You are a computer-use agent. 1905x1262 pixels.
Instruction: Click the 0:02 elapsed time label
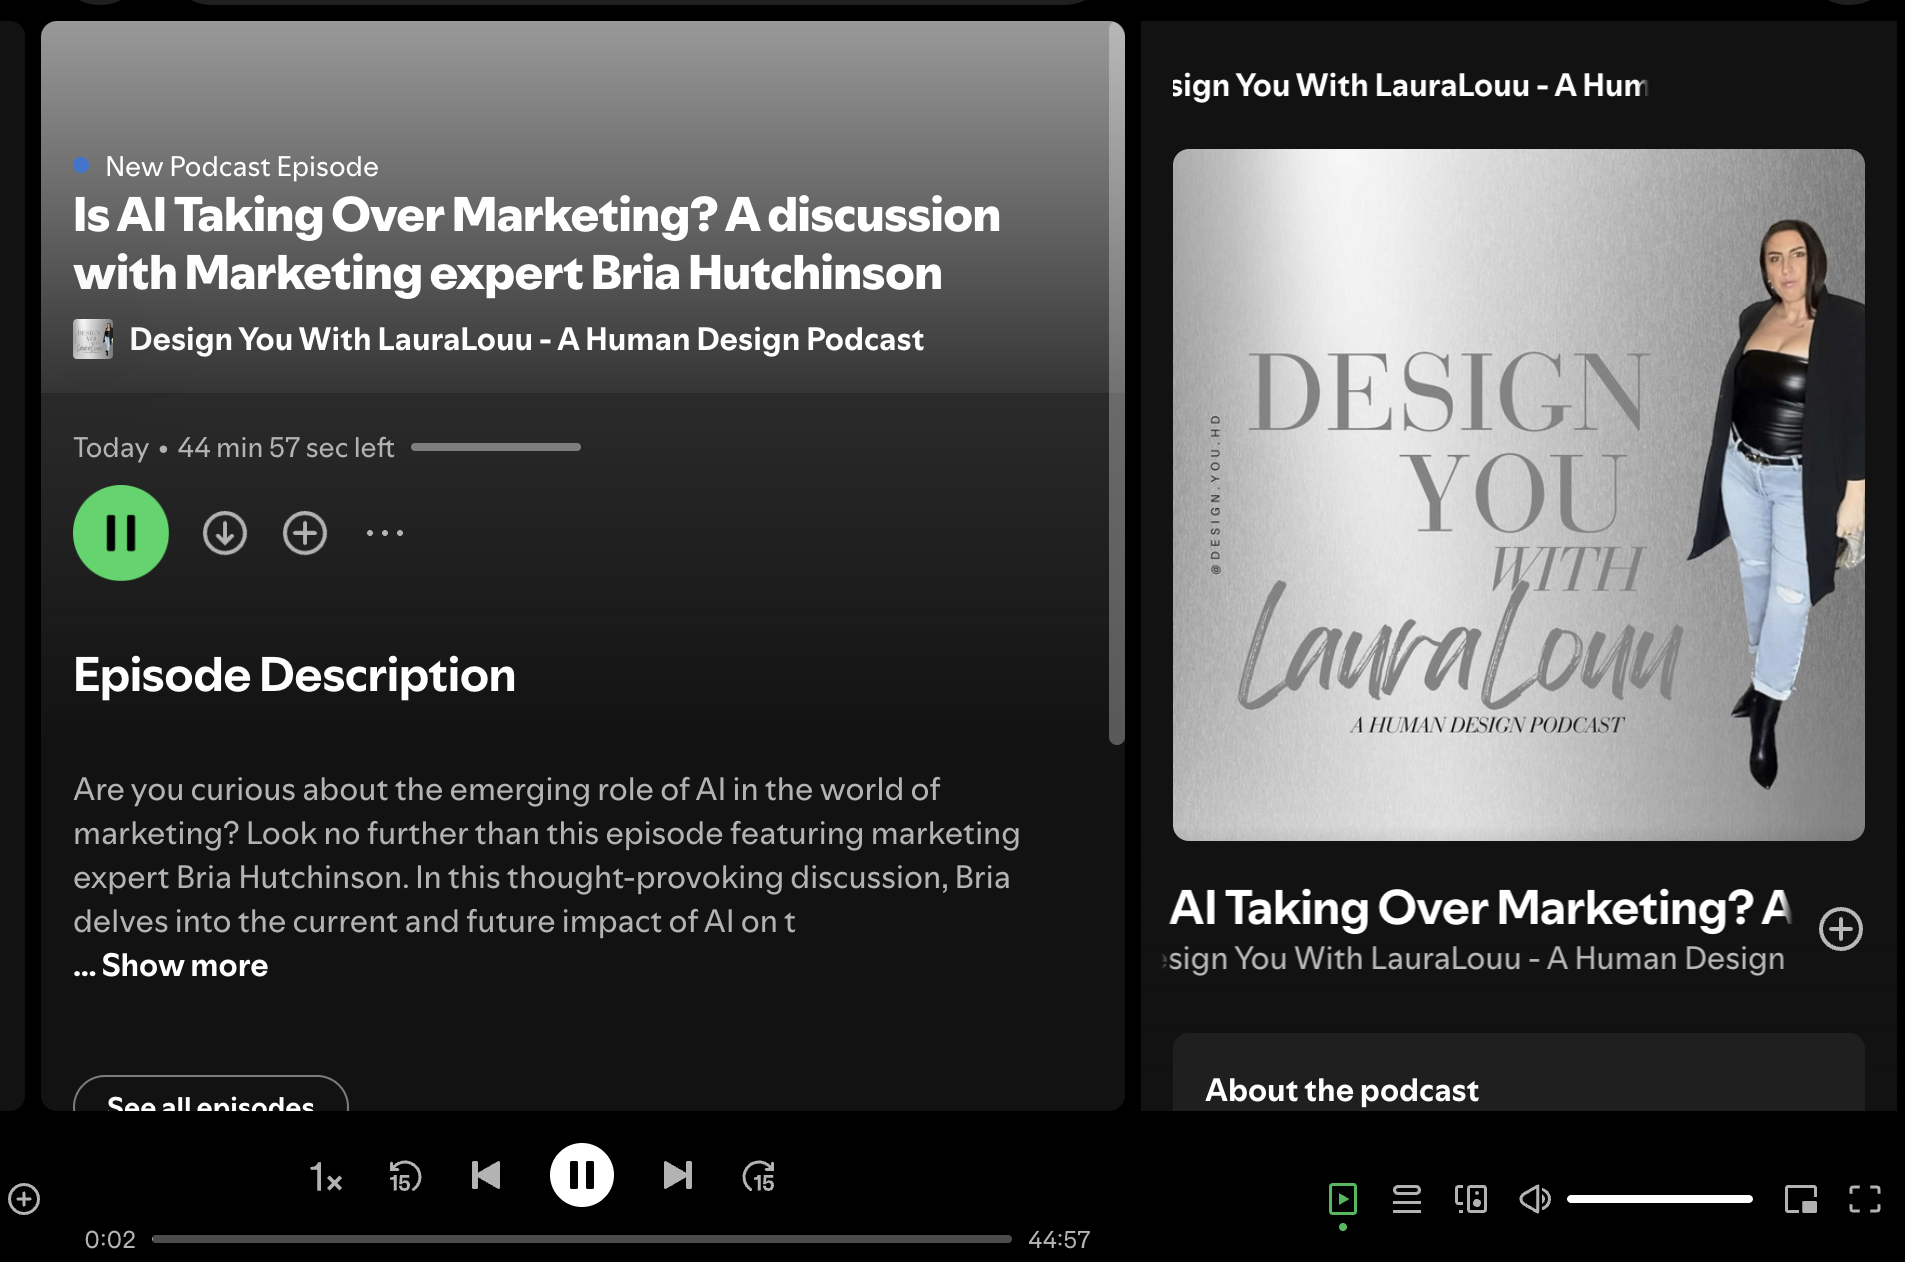(x=110, y=1239)
